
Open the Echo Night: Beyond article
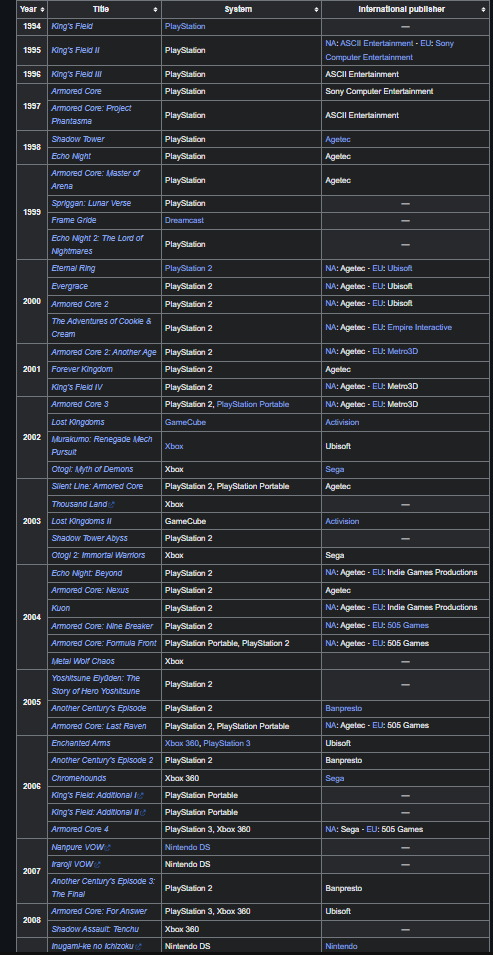tap(87, 574)
